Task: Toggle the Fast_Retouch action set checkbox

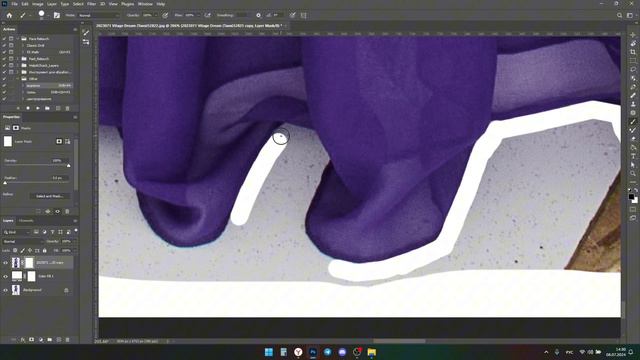Action: (4, 59)
